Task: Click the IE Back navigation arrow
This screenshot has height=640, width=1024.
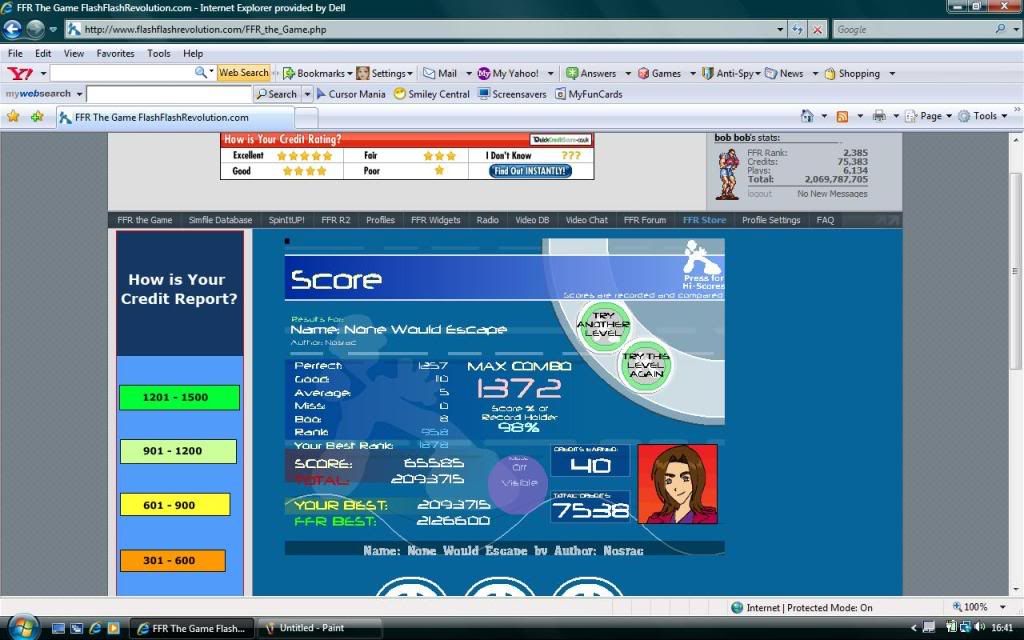Action: point(13,29)
